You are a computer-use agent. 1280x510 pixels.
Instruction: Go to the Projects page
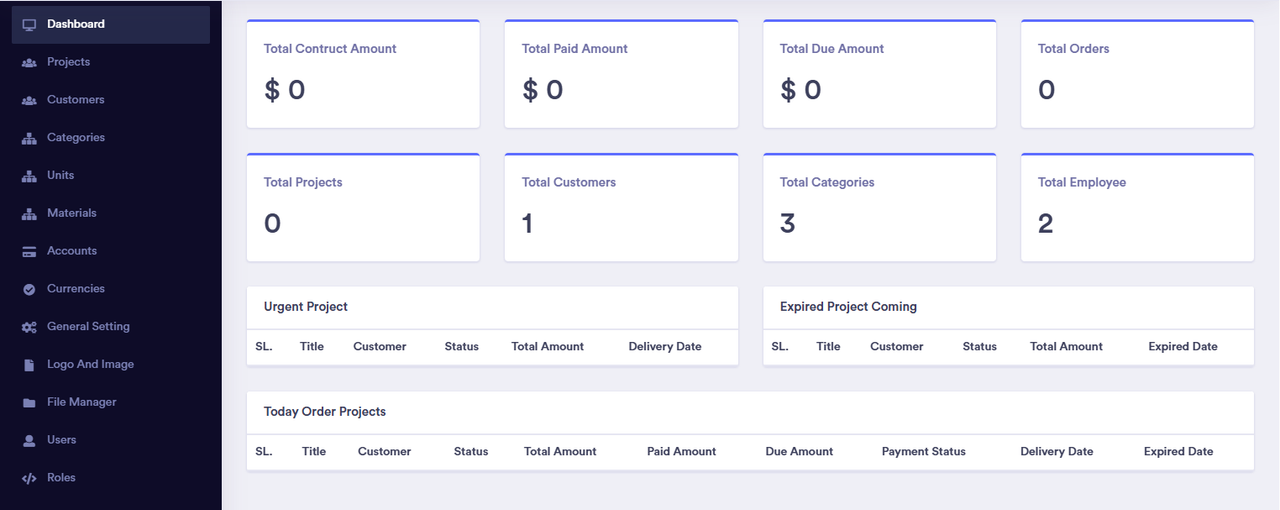(68, 62)
